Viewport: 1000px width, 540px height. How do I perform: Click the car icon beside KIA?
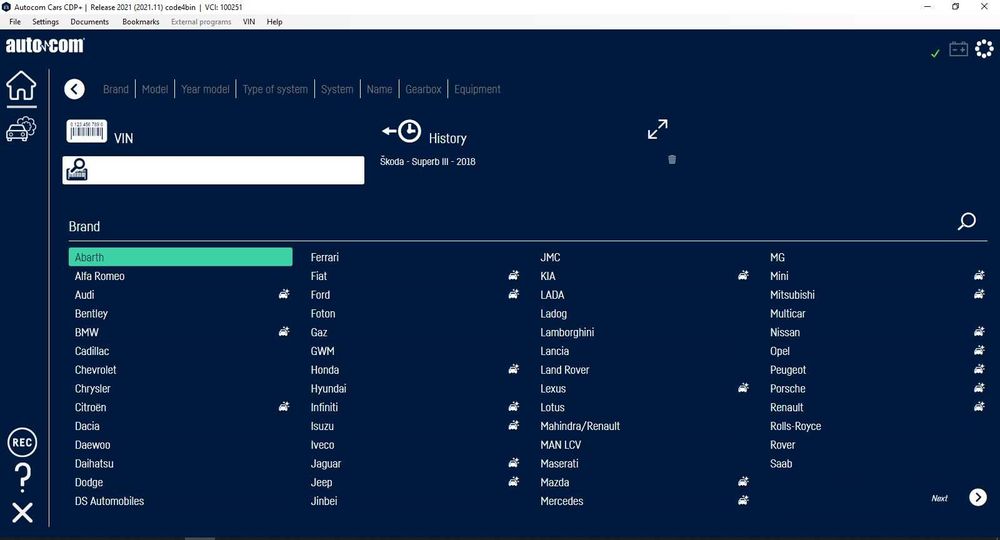[743, 275]
